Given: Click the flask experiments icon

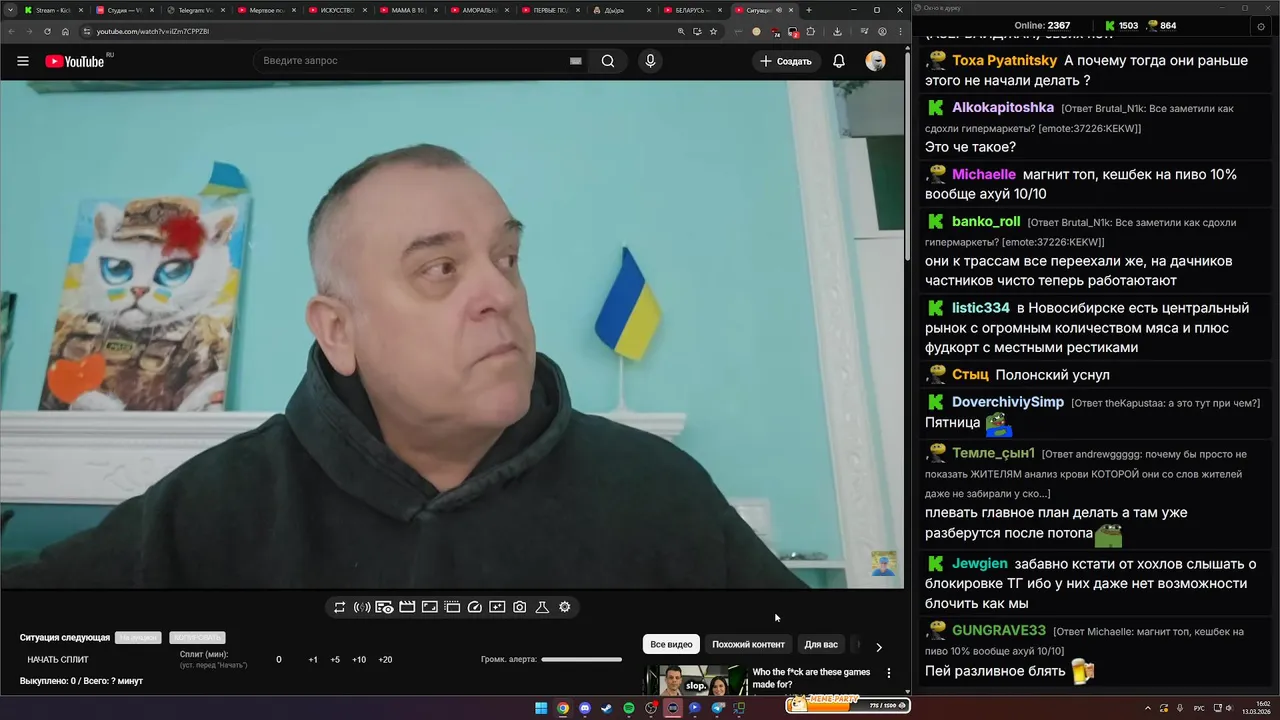Looking at the screenshot, I should [542, 607].
